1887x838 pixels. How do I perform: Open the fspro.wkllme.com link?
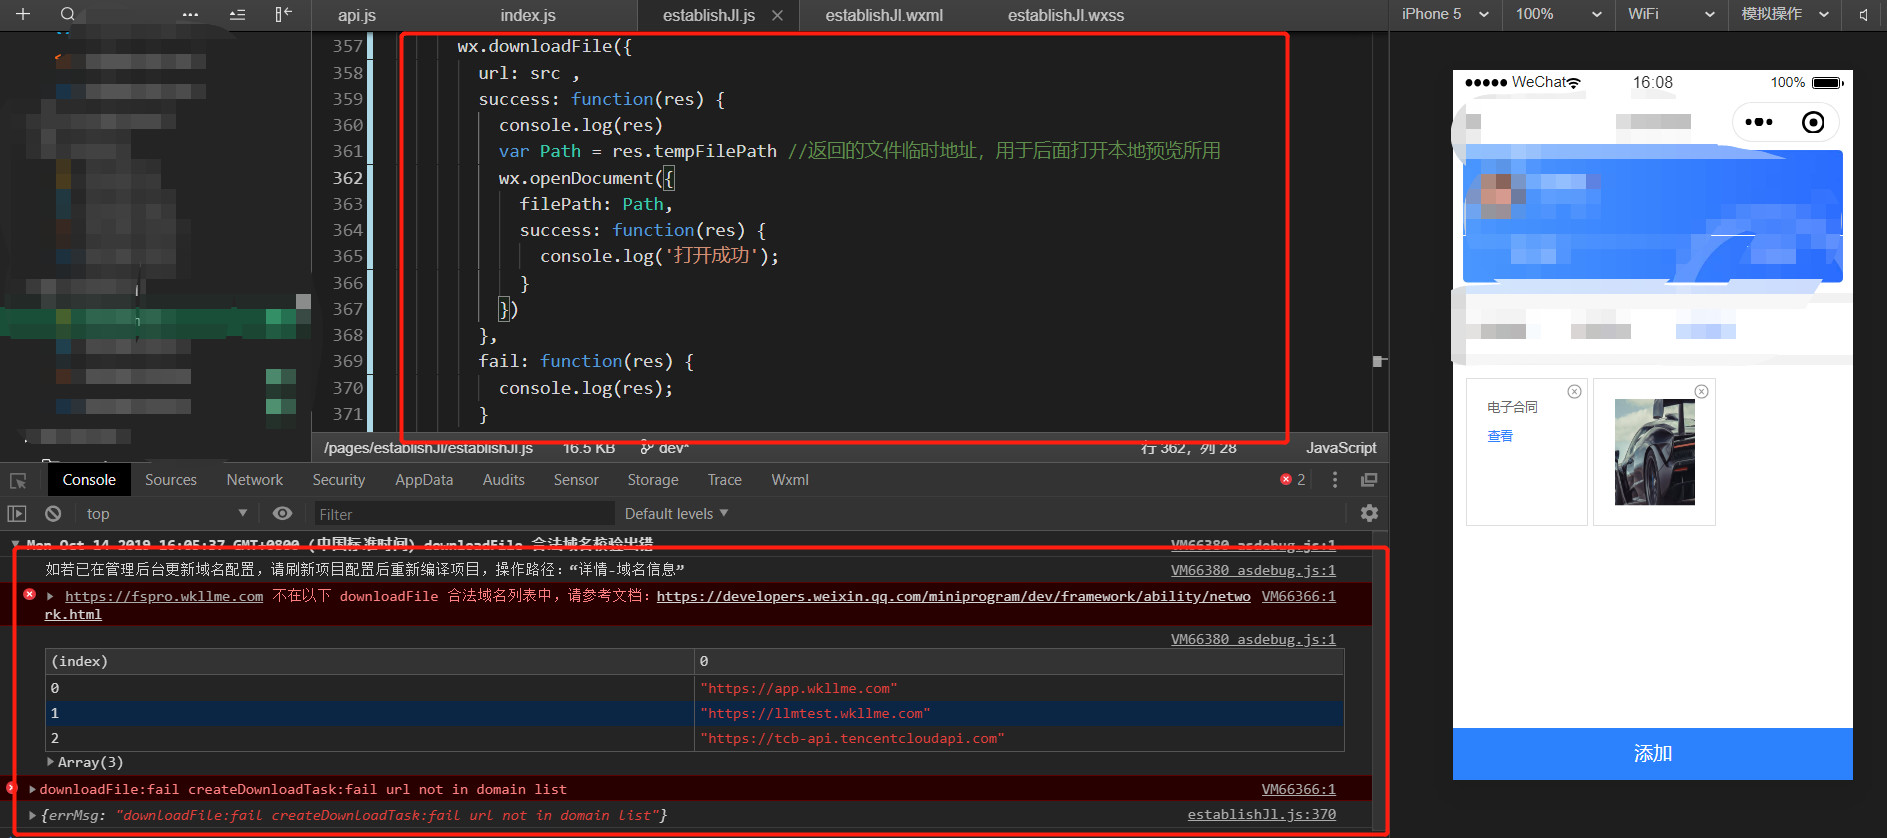(164, 596)
